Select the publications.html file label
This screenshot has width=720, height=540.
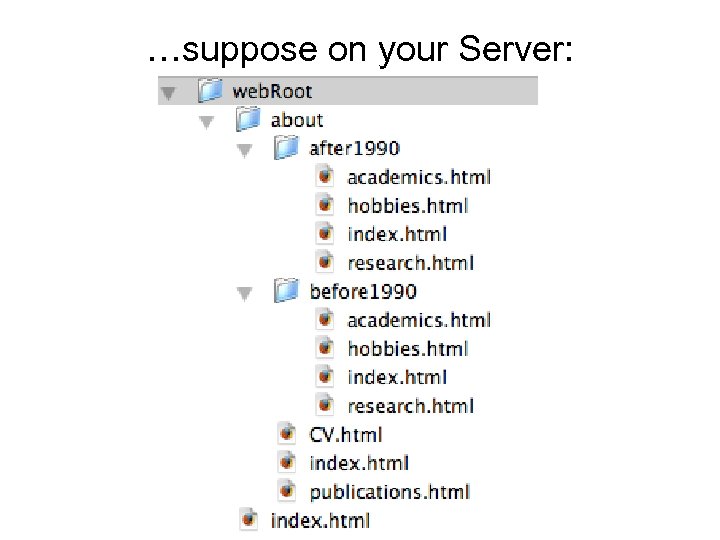pyautogui.click(x=389, y=492)
